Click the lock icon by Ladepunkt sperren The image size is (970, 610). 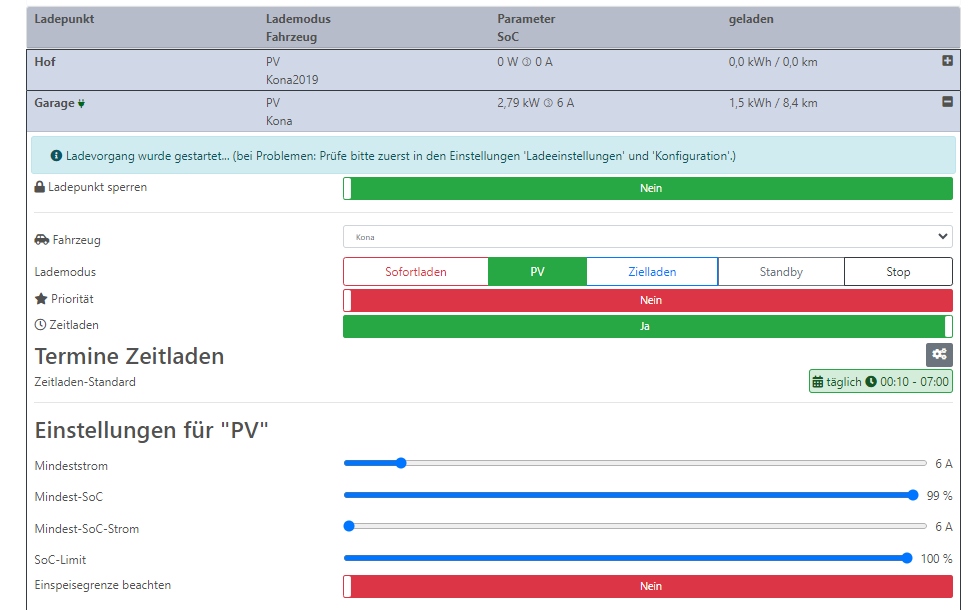[x=40, y=187]
